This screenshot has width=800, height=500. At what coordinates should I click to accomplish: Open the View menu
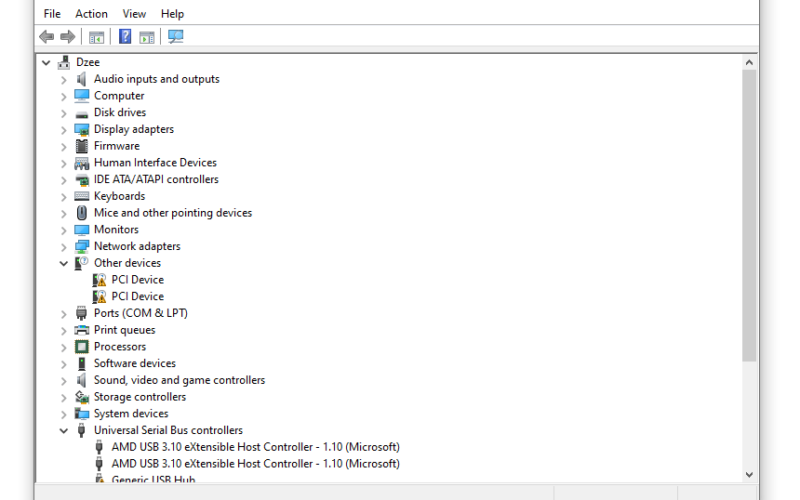pos(134,14)
